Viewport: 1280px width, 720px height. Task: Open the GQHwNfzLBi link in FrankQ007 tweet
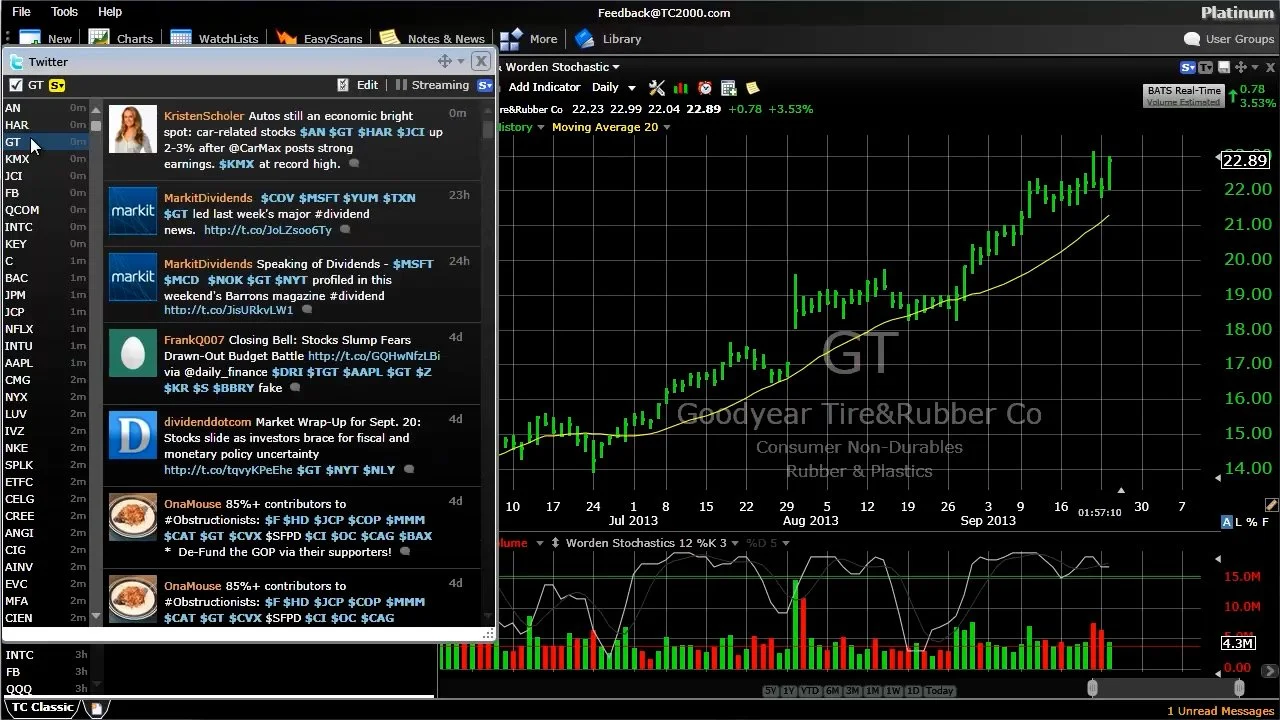374,356
